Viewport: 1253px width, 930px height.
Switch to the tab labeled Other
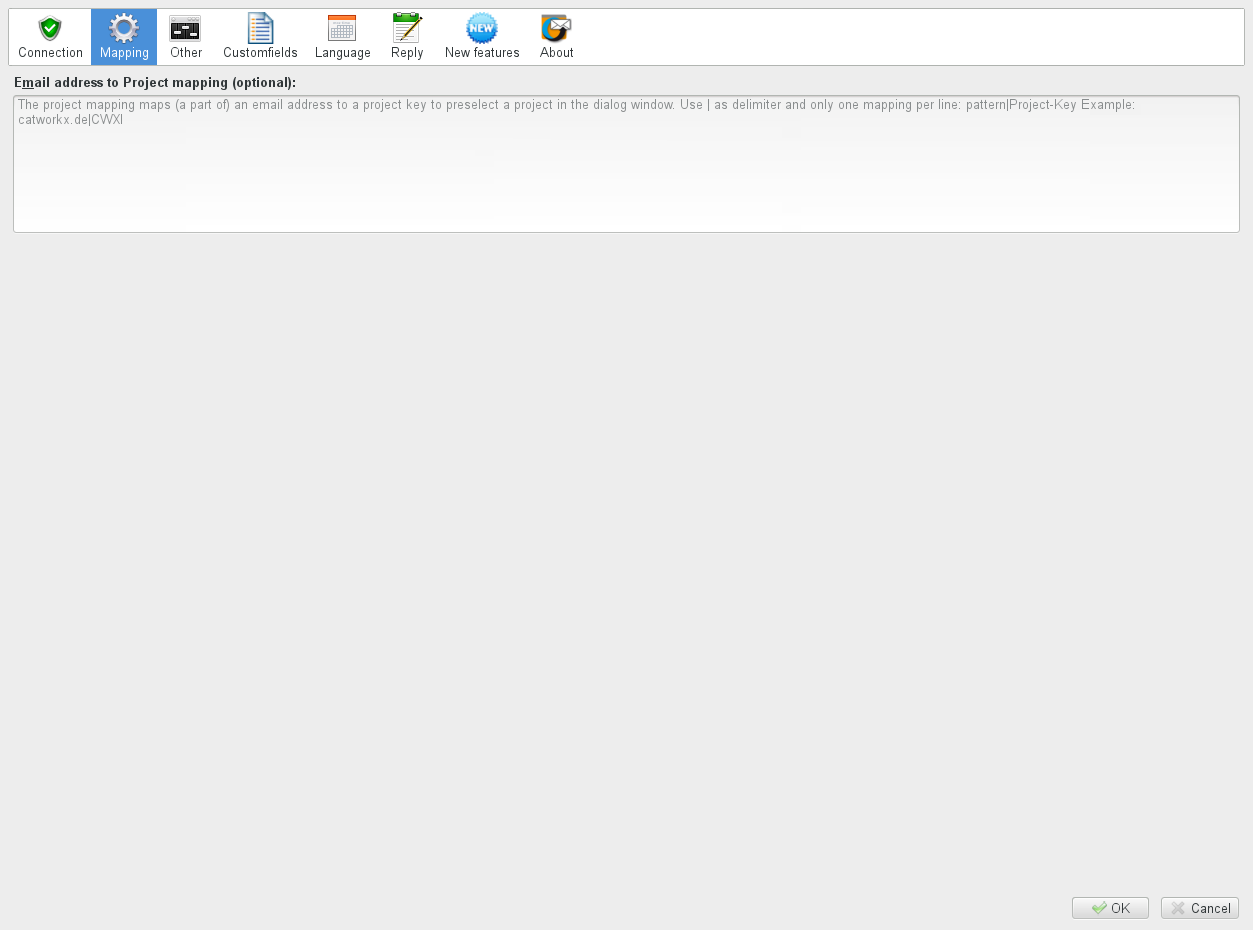pos(186,53)
